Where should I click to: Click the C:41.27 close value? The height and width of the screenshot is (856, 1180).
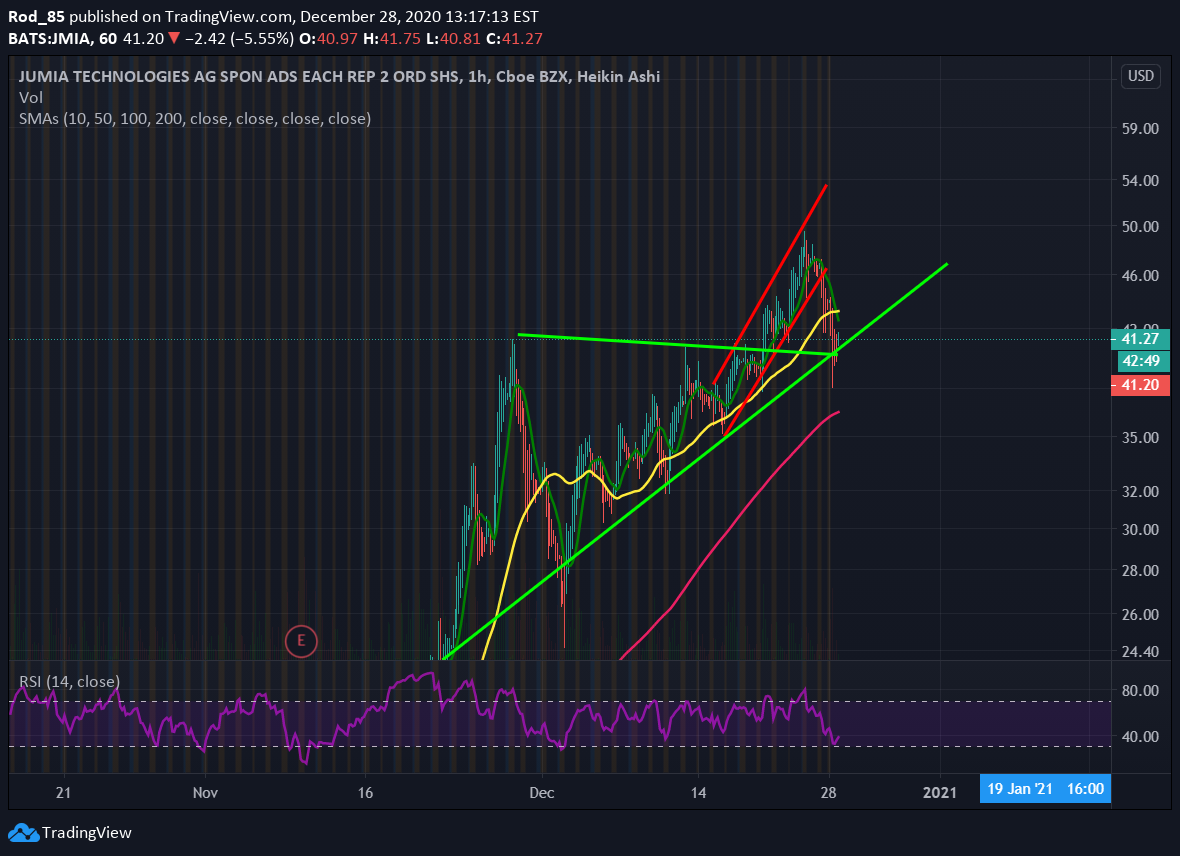pyautogui.click(x=514, y=38)
